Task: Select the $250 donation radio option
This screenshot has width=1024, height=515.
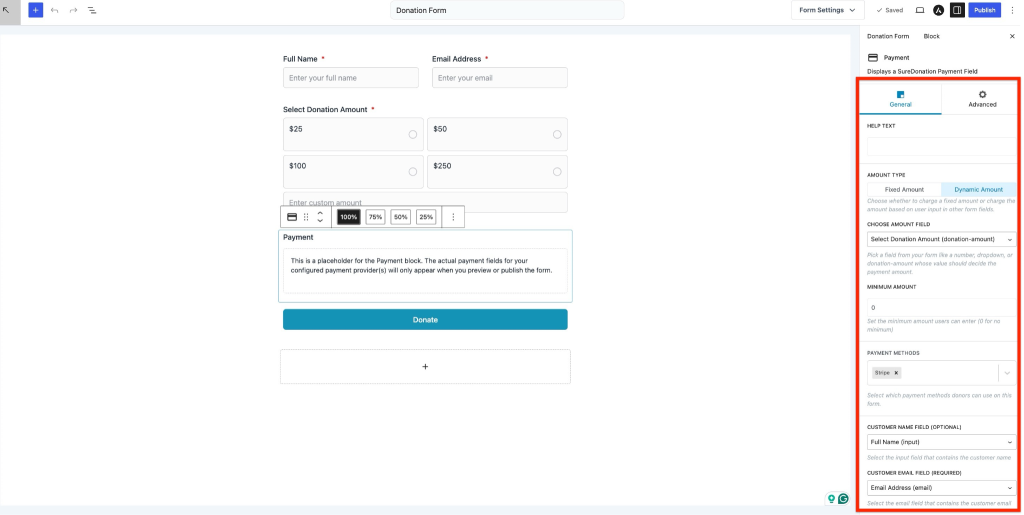Action: [557, 172]
